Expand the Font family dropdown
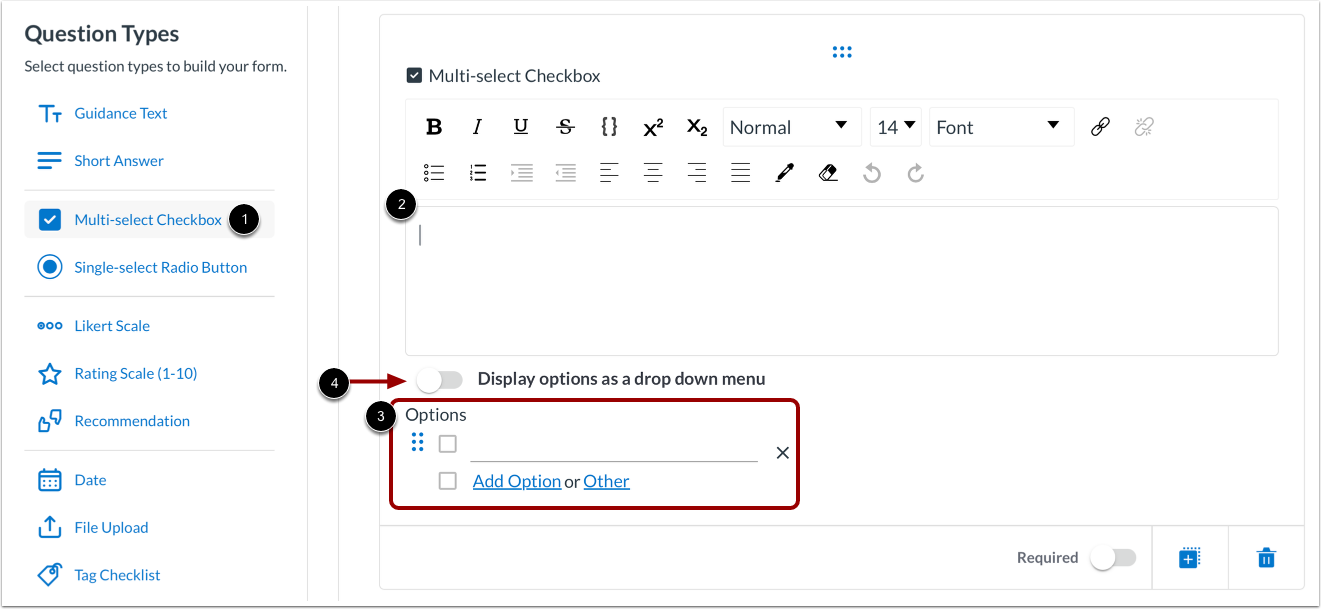 coord(1000,126)
